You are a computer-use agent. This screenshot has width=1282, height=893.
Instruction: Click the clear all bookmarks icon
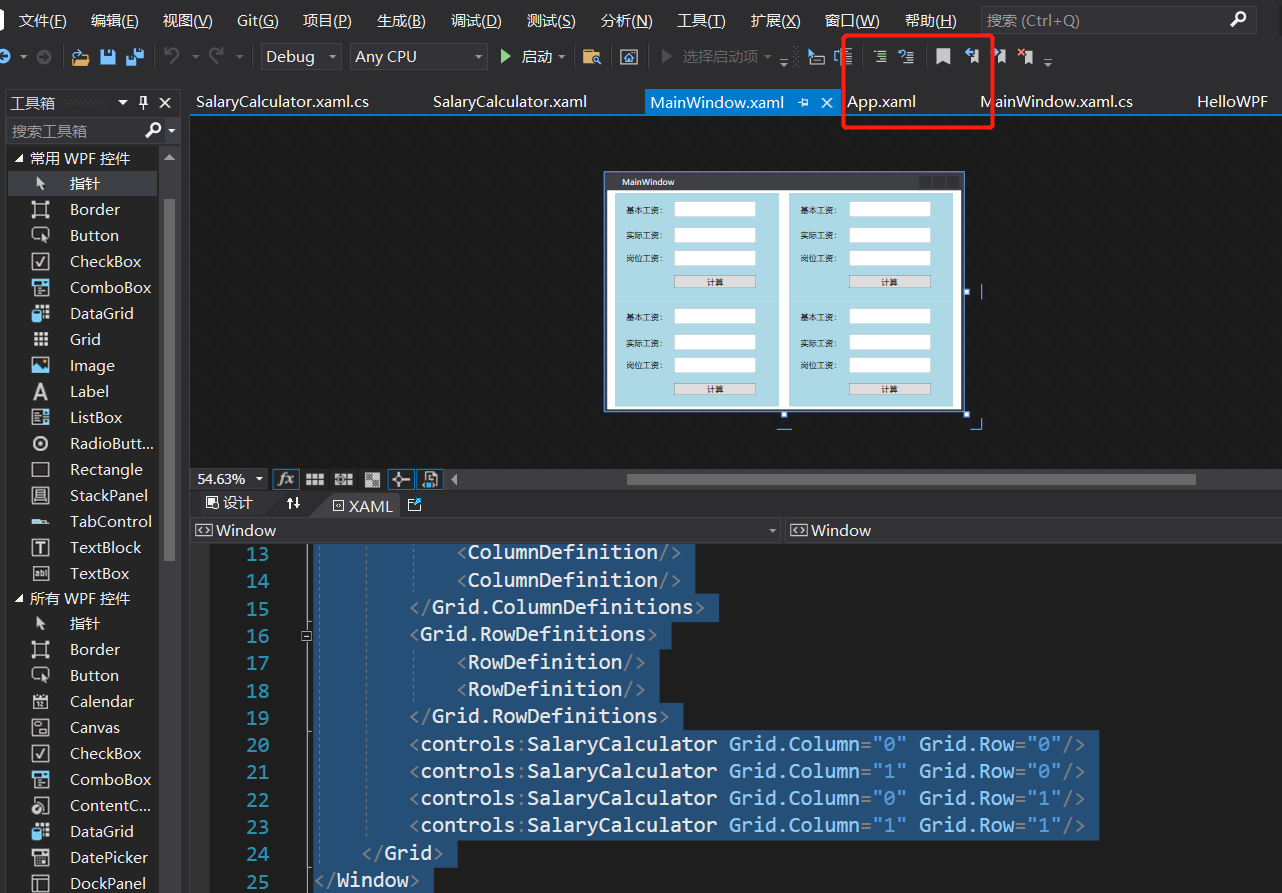1025,57
